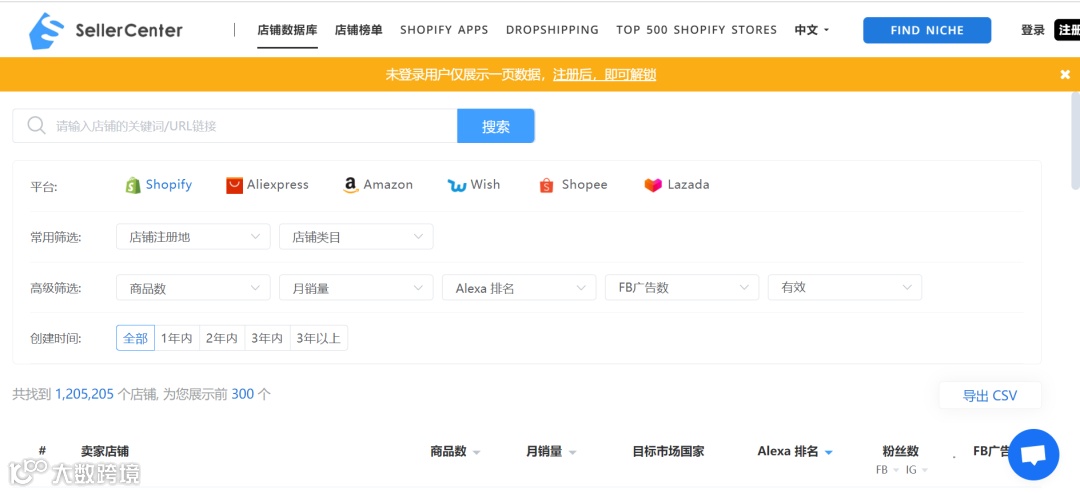Select 3年内 creation time option
Screen dimensions: 1080x493
coord(267,338)
